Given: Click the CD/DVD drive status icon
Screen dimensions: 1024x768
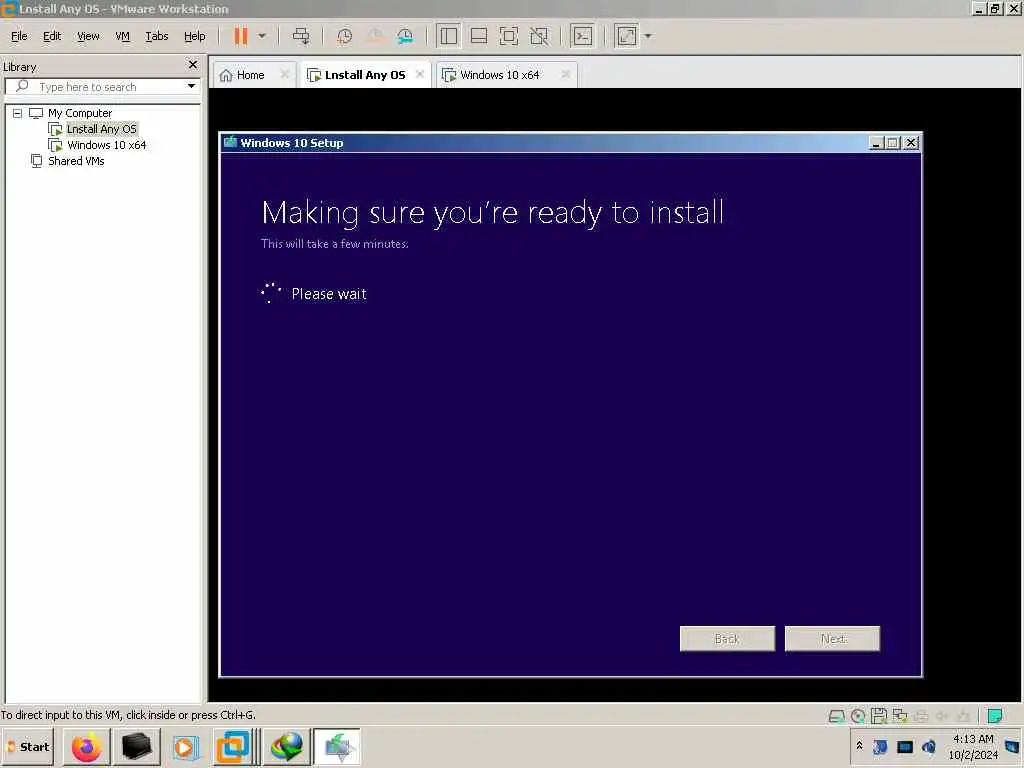Looking at the screenshot, I should (x=858, y=716).
